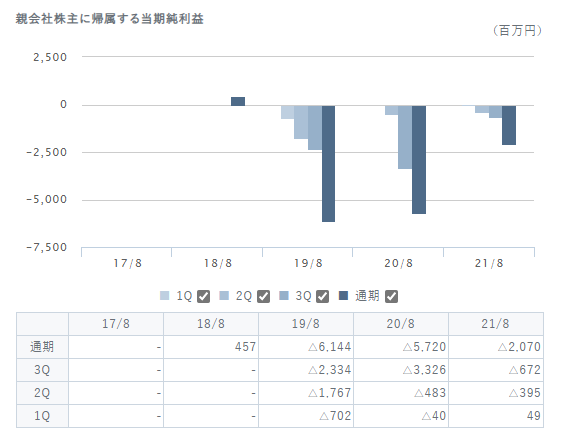Select the table cell △2,334
The height and width of the screenshot is (442, 561).
coord(306,370)
